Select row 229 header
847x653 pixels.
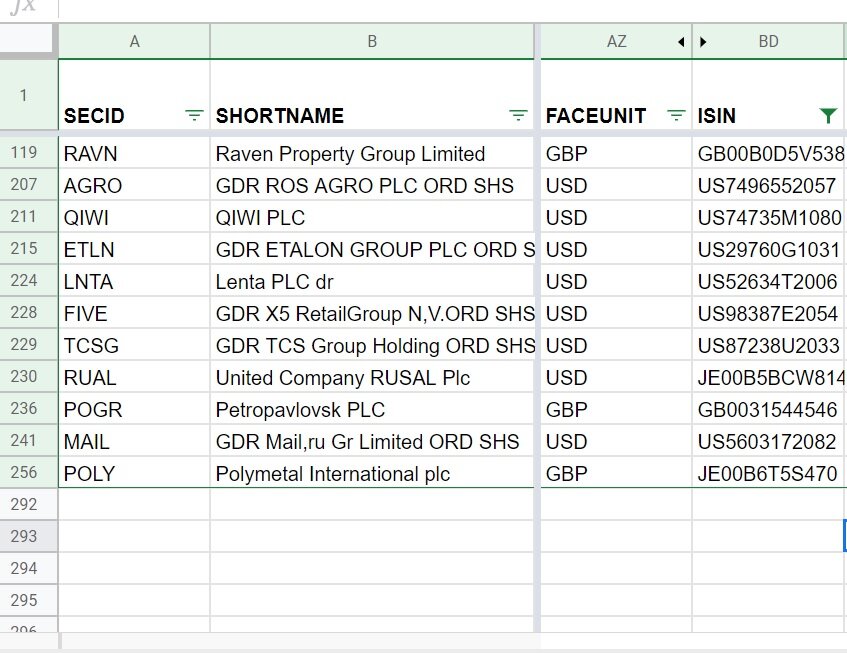[29, 344]
